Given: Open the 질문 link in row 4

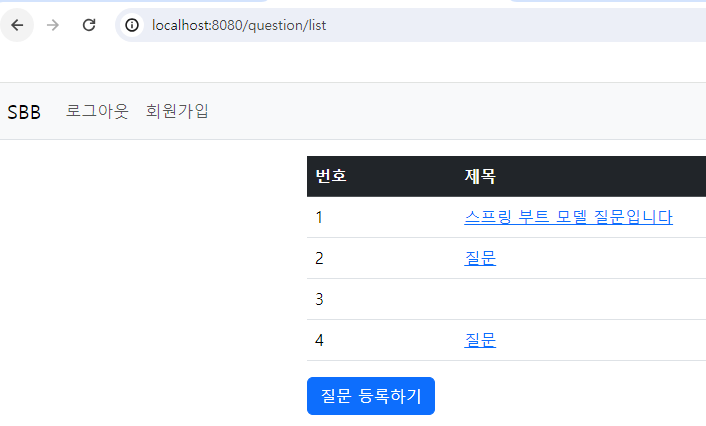Looking at the screenshot, I should click(480, 340).
